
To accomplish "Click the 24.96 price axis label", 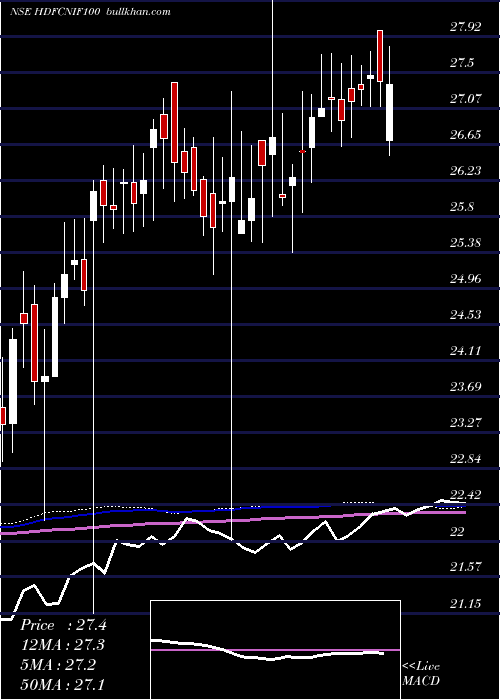I will 466,279.
